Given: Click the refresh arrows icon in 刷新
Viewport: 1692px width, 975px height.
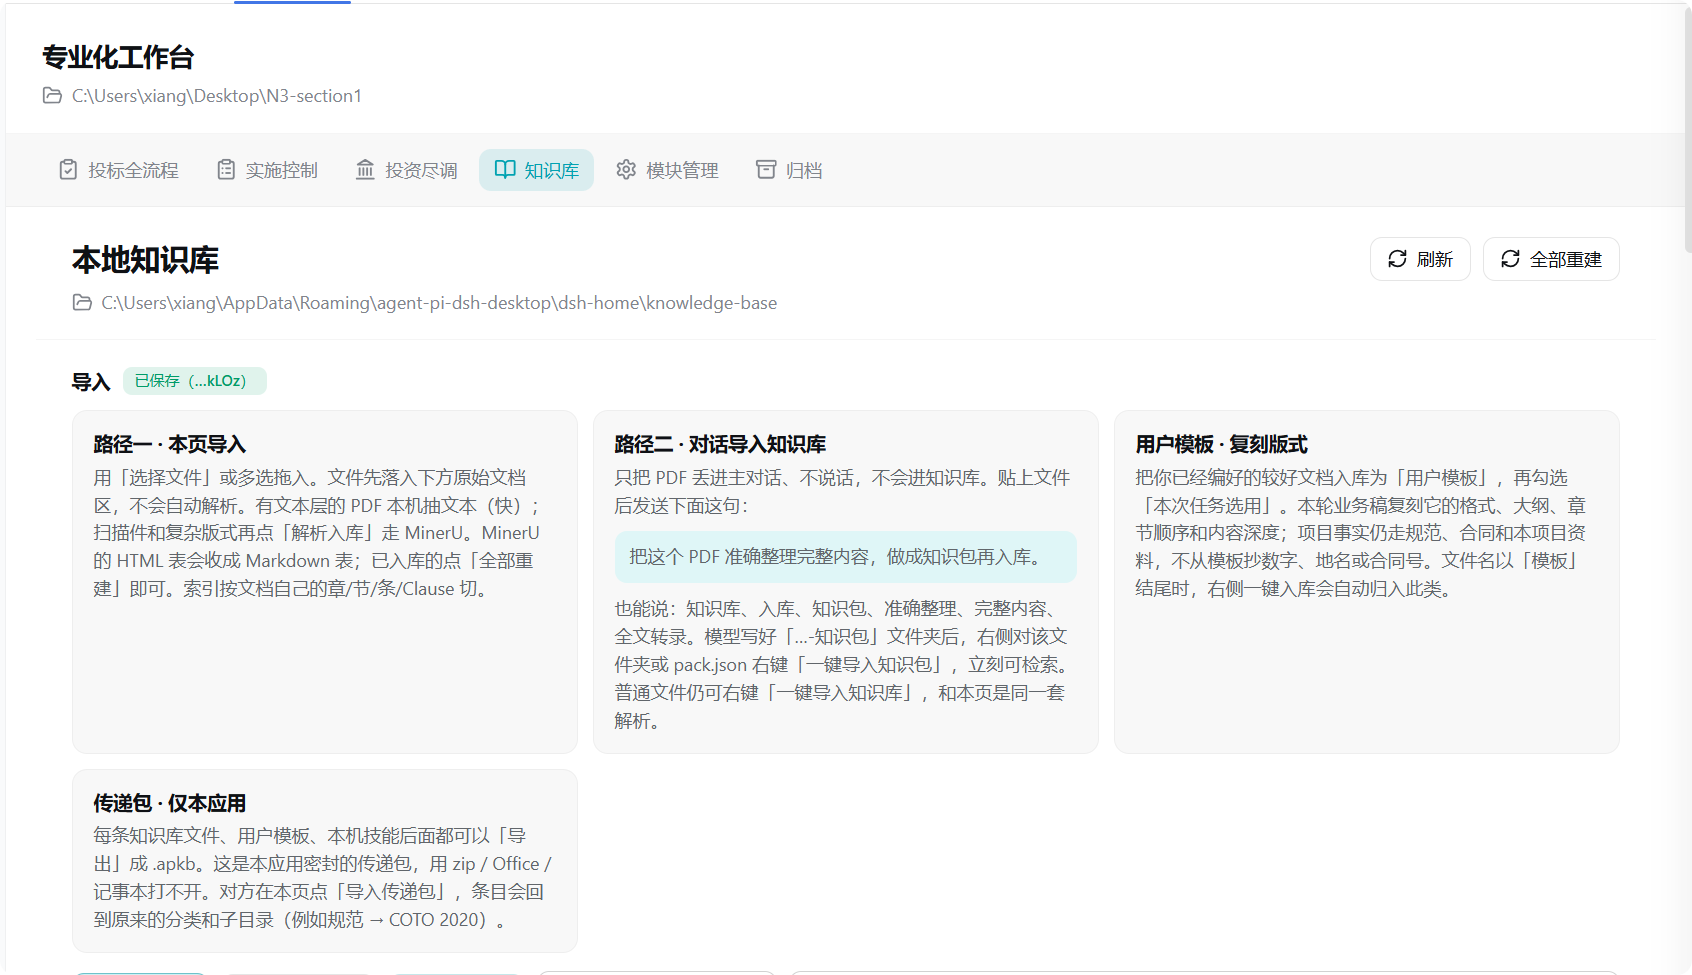Looking at the screenshot, I should 1398,259.
